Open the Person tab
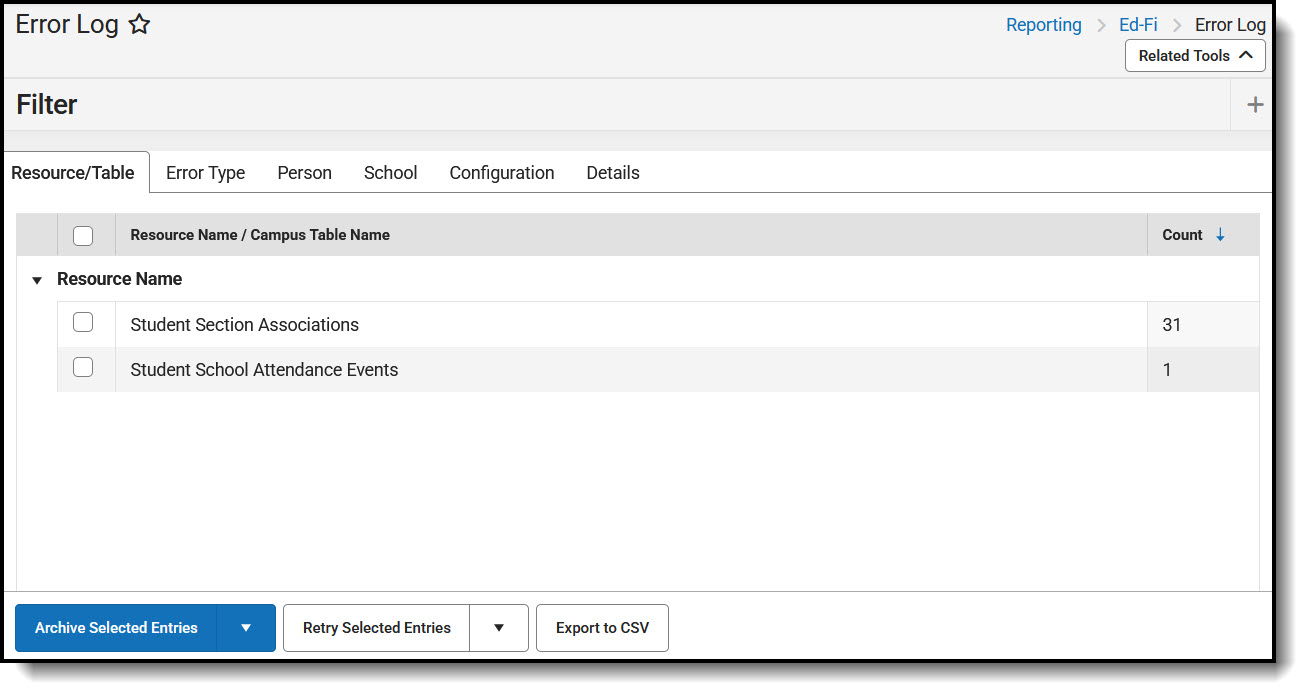Image resolution: width=1310 pixels, height=697 pixels. pyautogui.click(x=304, y=172)
